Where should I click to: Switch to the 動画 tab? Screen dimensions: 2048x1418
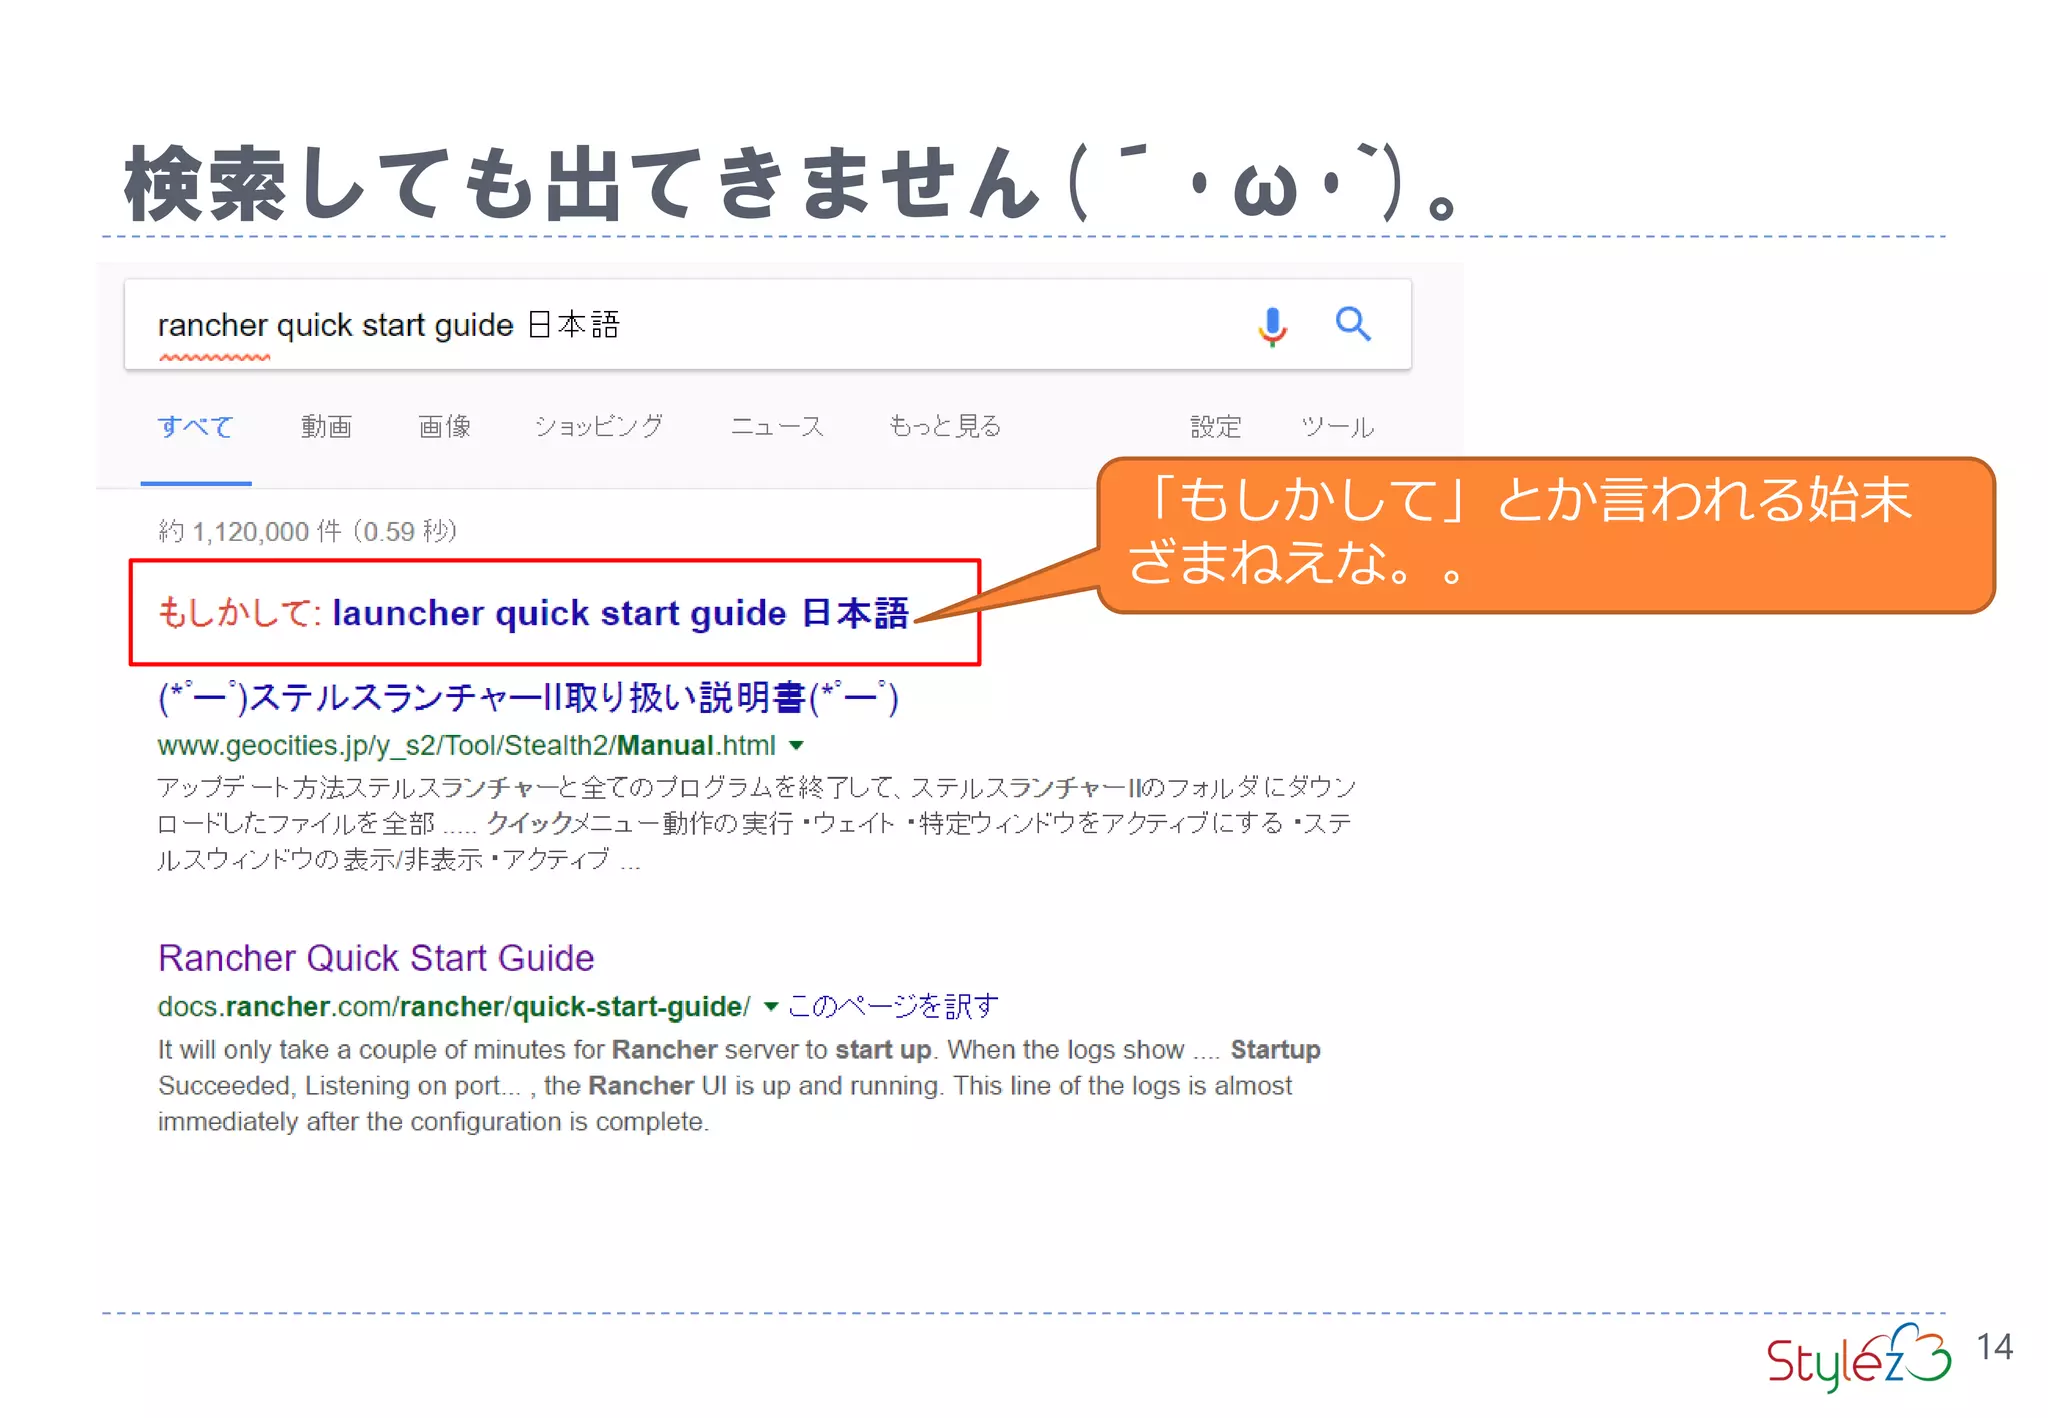(326, 427)
